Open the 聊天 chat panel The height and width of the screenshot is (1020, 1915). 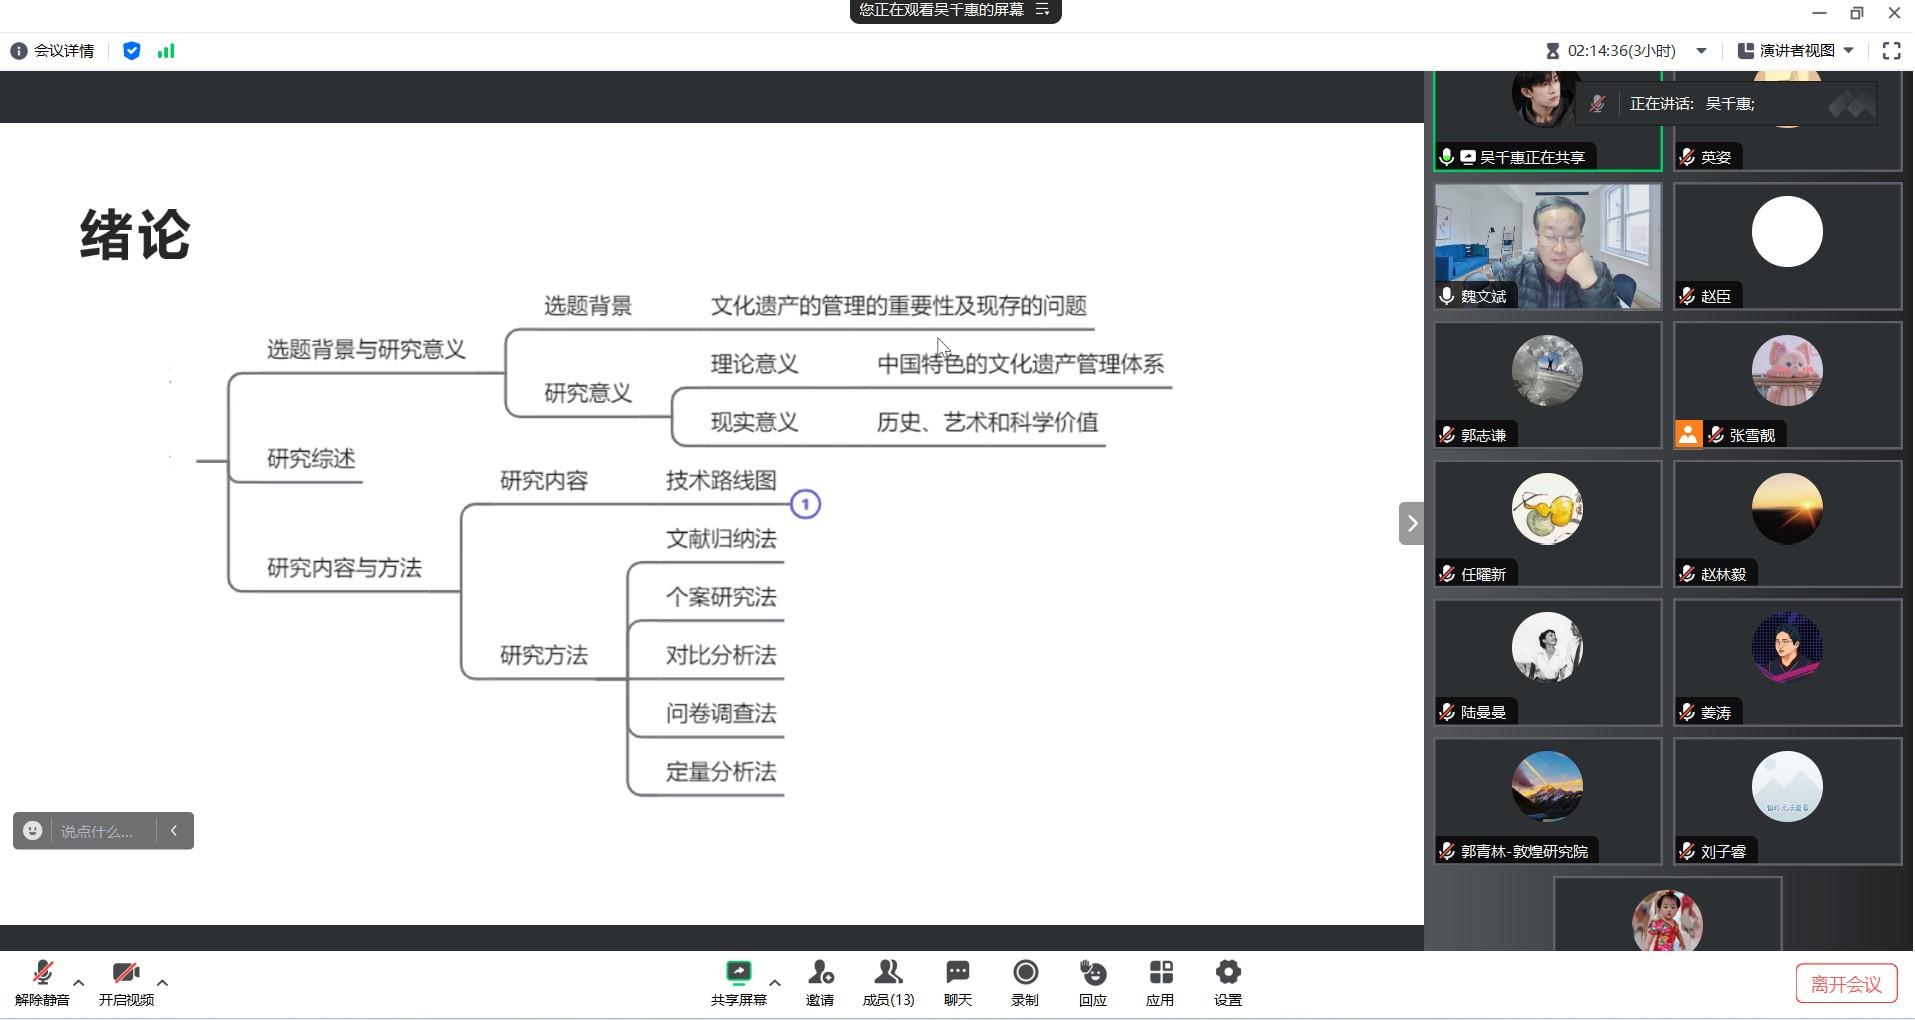coord(958,984)
